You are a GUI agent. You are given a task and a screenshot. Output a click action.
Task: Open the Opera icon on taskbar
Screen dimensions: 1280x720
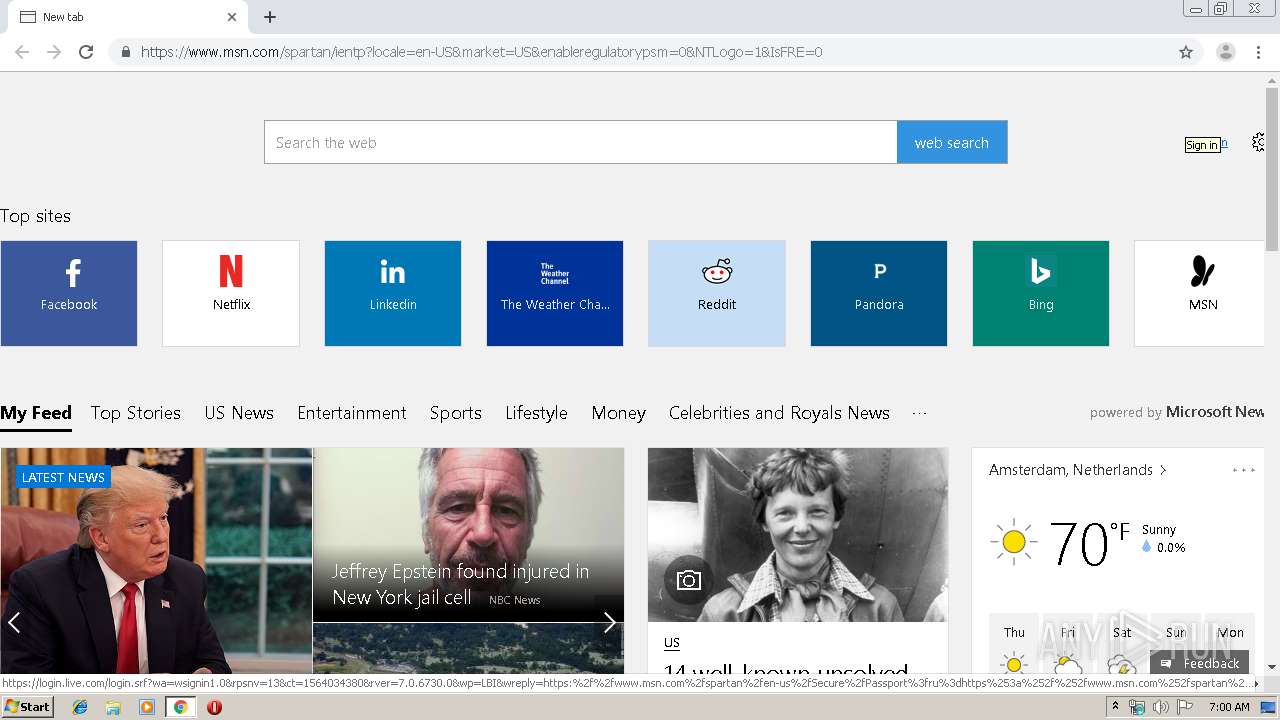[214, 707]
